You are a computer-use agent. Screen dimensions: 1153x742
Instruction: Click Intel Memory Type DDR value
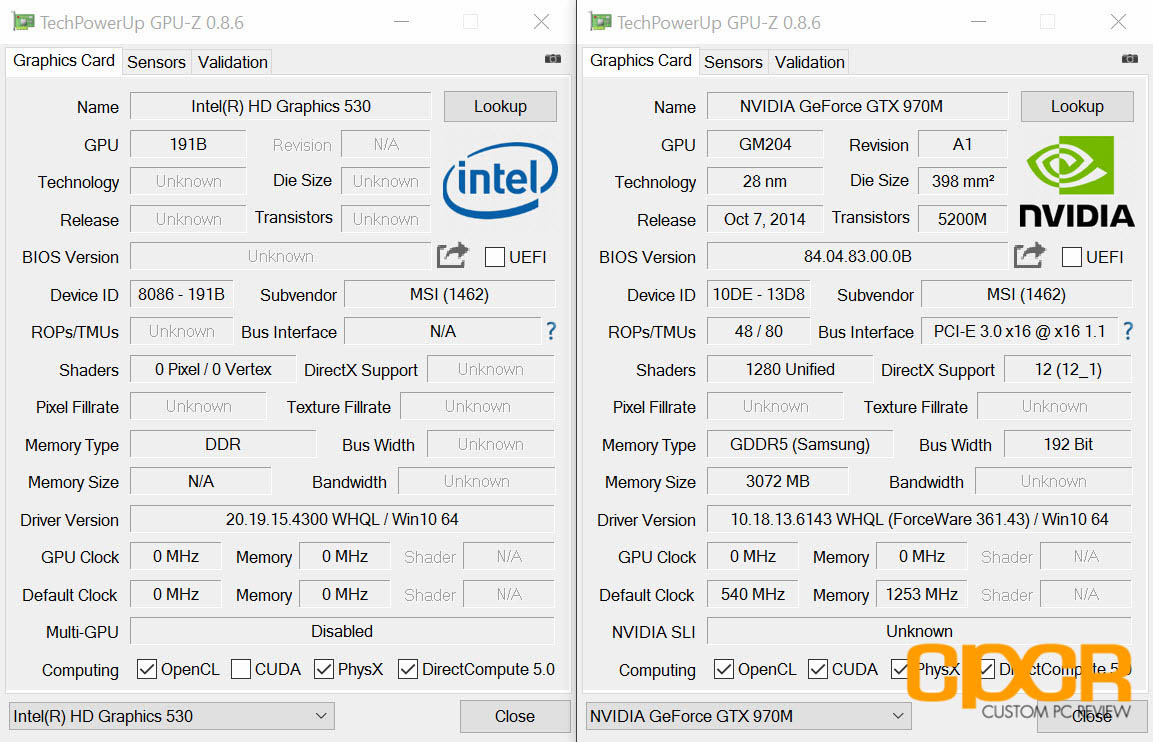pyautogui.click(x=223, y=444)
